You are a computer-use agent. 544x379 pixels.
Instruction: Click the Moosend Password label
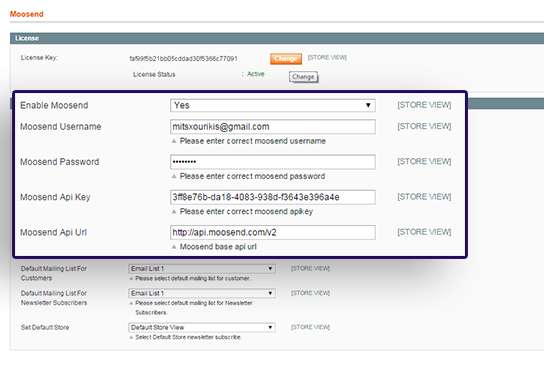click(x=60, y=162)
